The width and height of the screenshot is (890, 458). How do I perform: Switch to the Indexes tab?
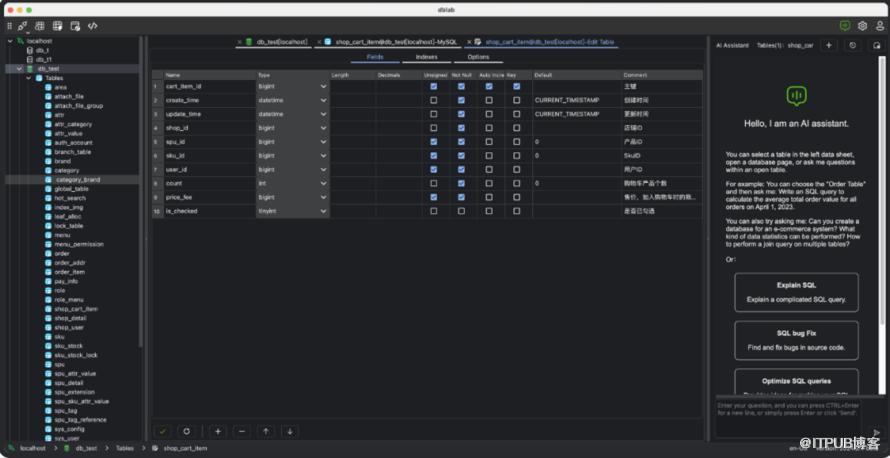point(427,57)
